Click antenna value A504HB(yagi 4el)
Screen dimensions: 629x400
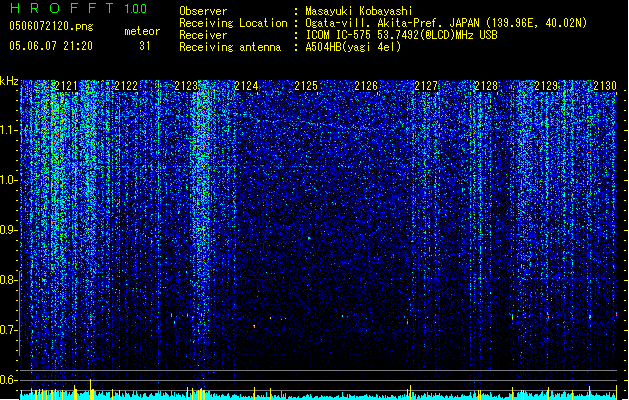pos(353,47)
